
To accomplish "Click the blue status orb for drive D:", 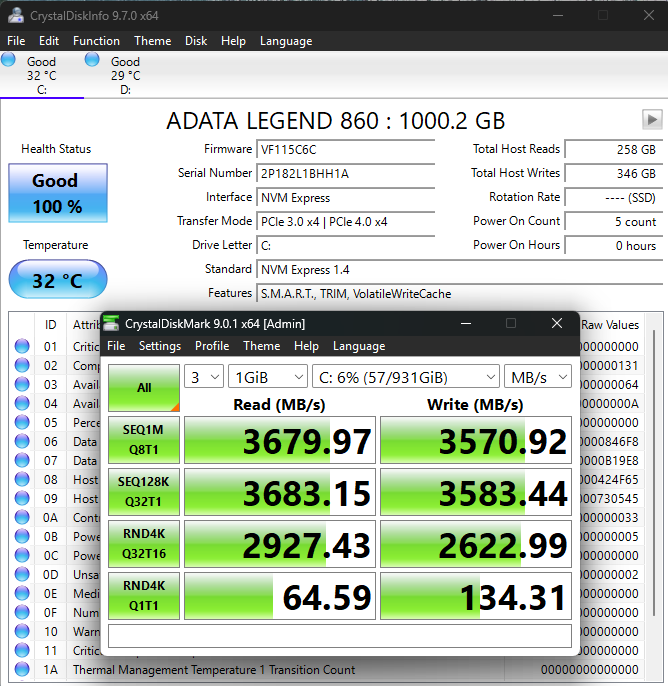I will (x=92, y=60).
